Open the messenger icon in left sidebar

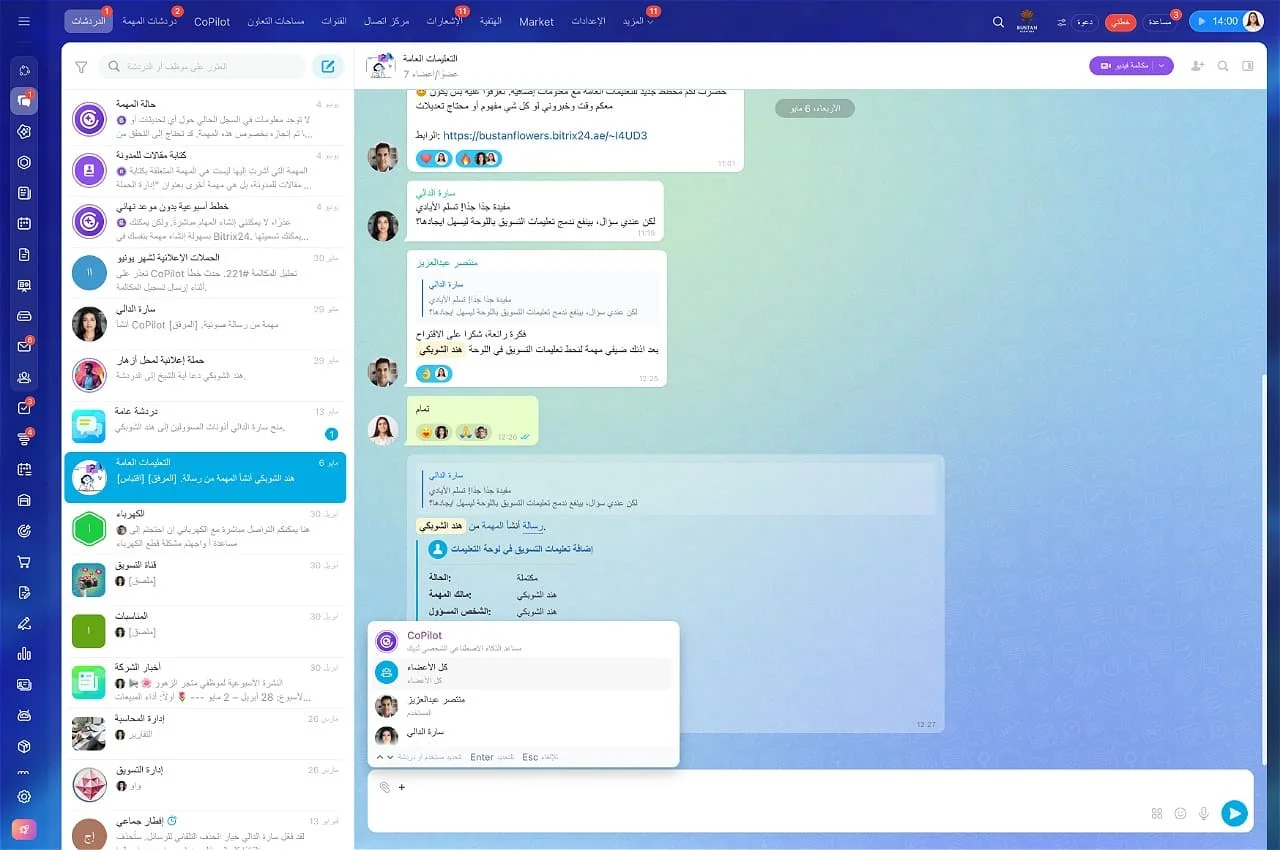(24, 100)
